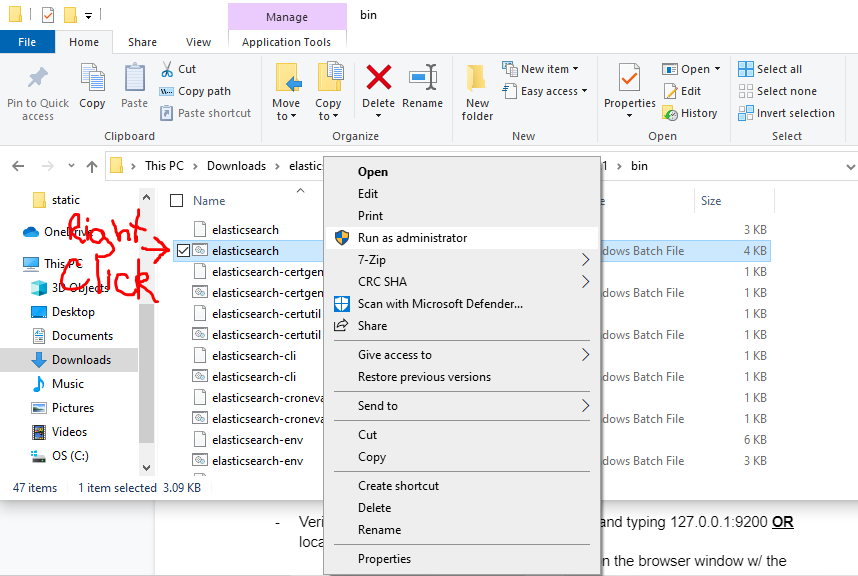Screen dimensions: 858x576
Task: Open OS (C:) drive in navigation pane
Action: 70,456
